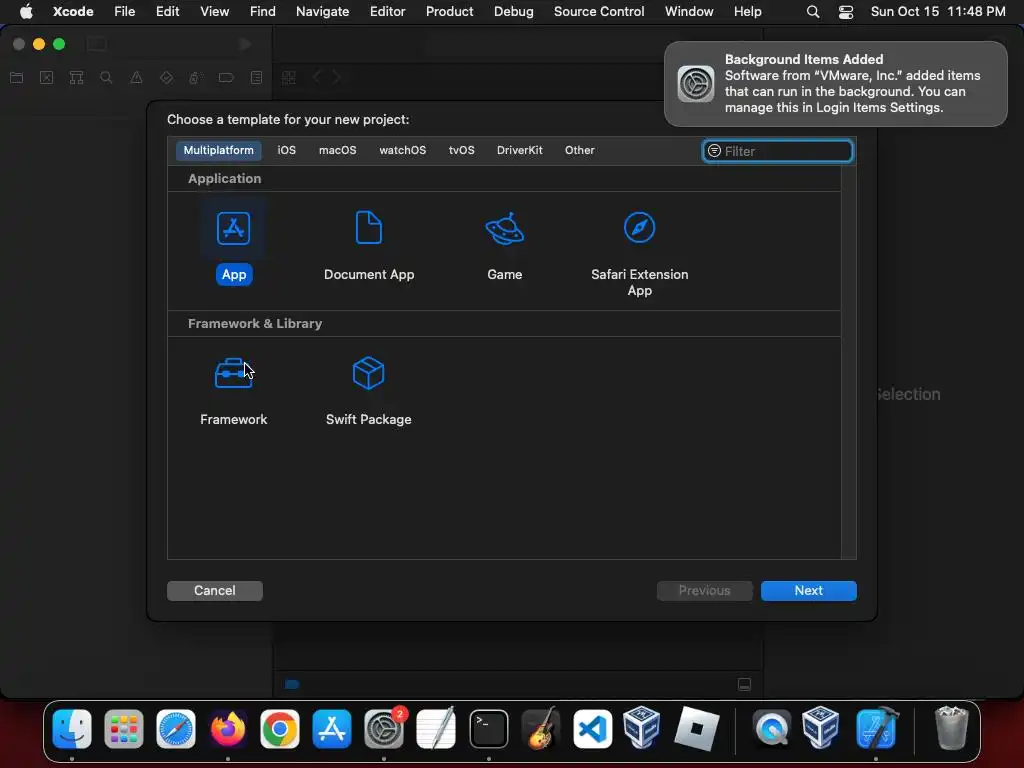This screenshot has width=1024, height=768.
Task: Open the Debug navigator icon
Action: [x=195, y=78]
